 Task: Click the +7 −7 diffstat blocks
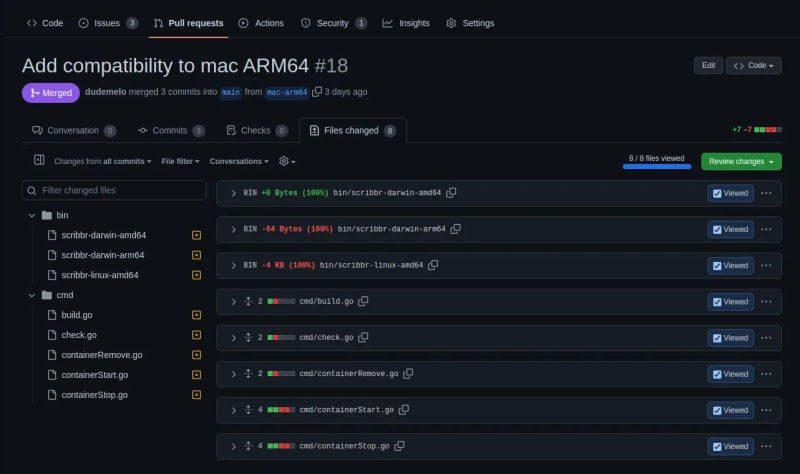point(768,130)
